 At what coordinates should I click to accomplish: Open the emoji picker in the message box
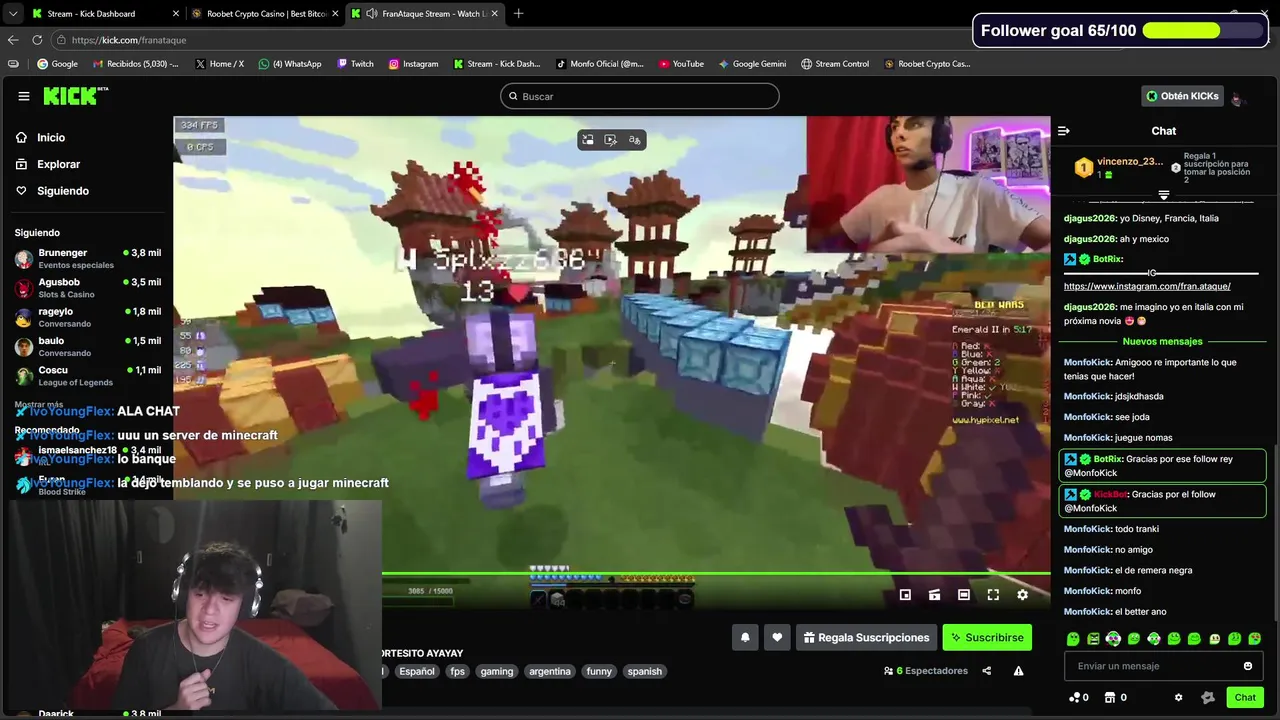coord(1247,666)
